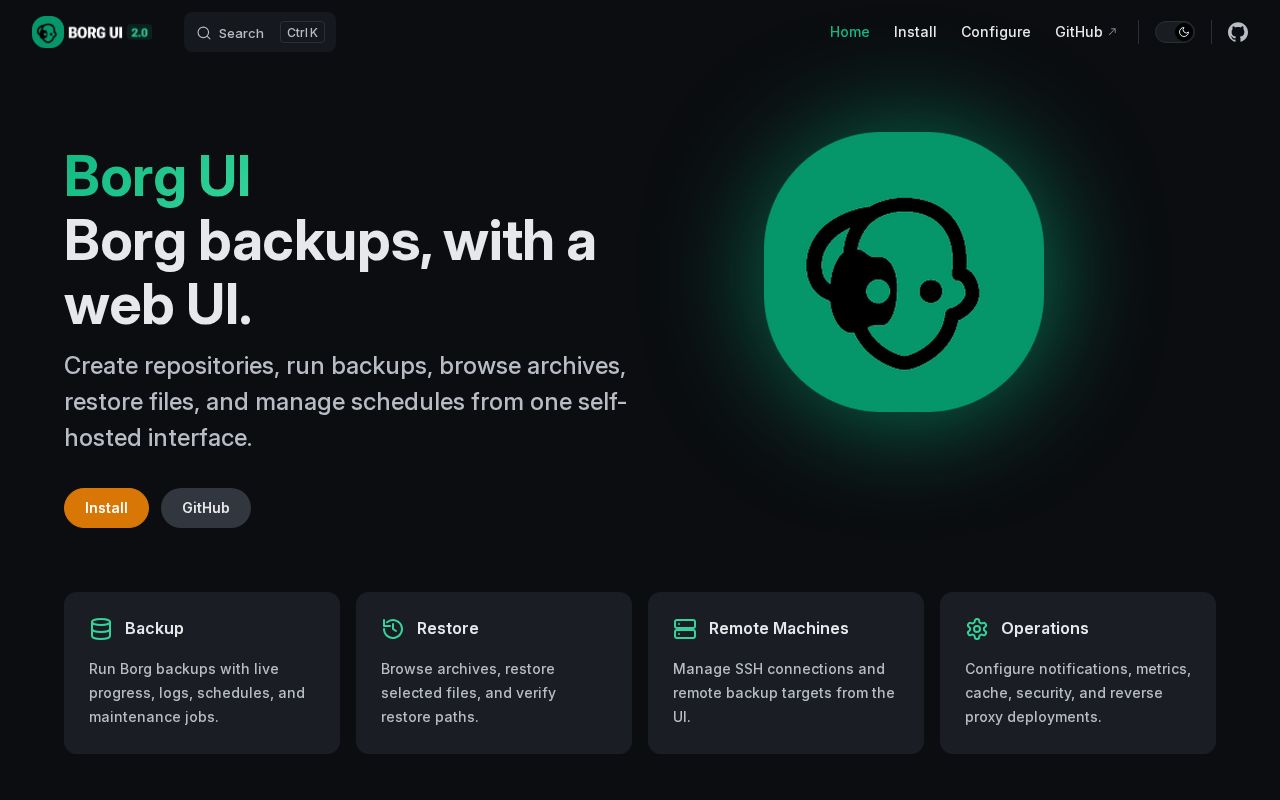Screen dimensions: 1280x800
Task: Click the Remote Machines server icon
Action: [x=685, y=629]
